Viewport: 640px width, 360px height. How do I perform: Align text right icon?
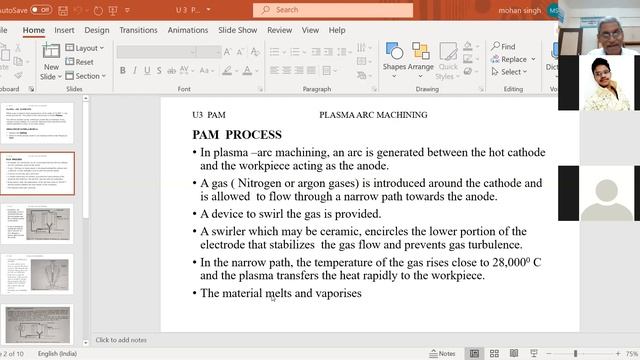299,71
